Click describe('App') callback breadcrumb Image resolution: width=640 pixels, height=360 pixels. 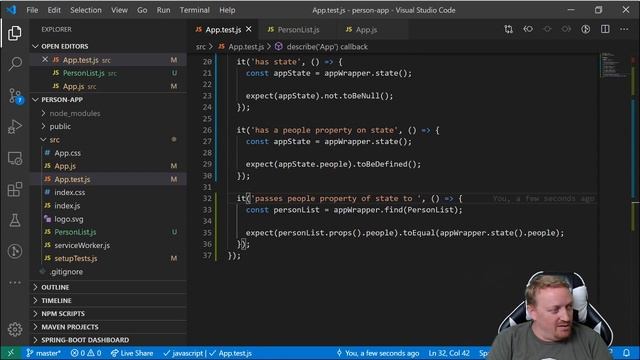click(x=327, y=47)
